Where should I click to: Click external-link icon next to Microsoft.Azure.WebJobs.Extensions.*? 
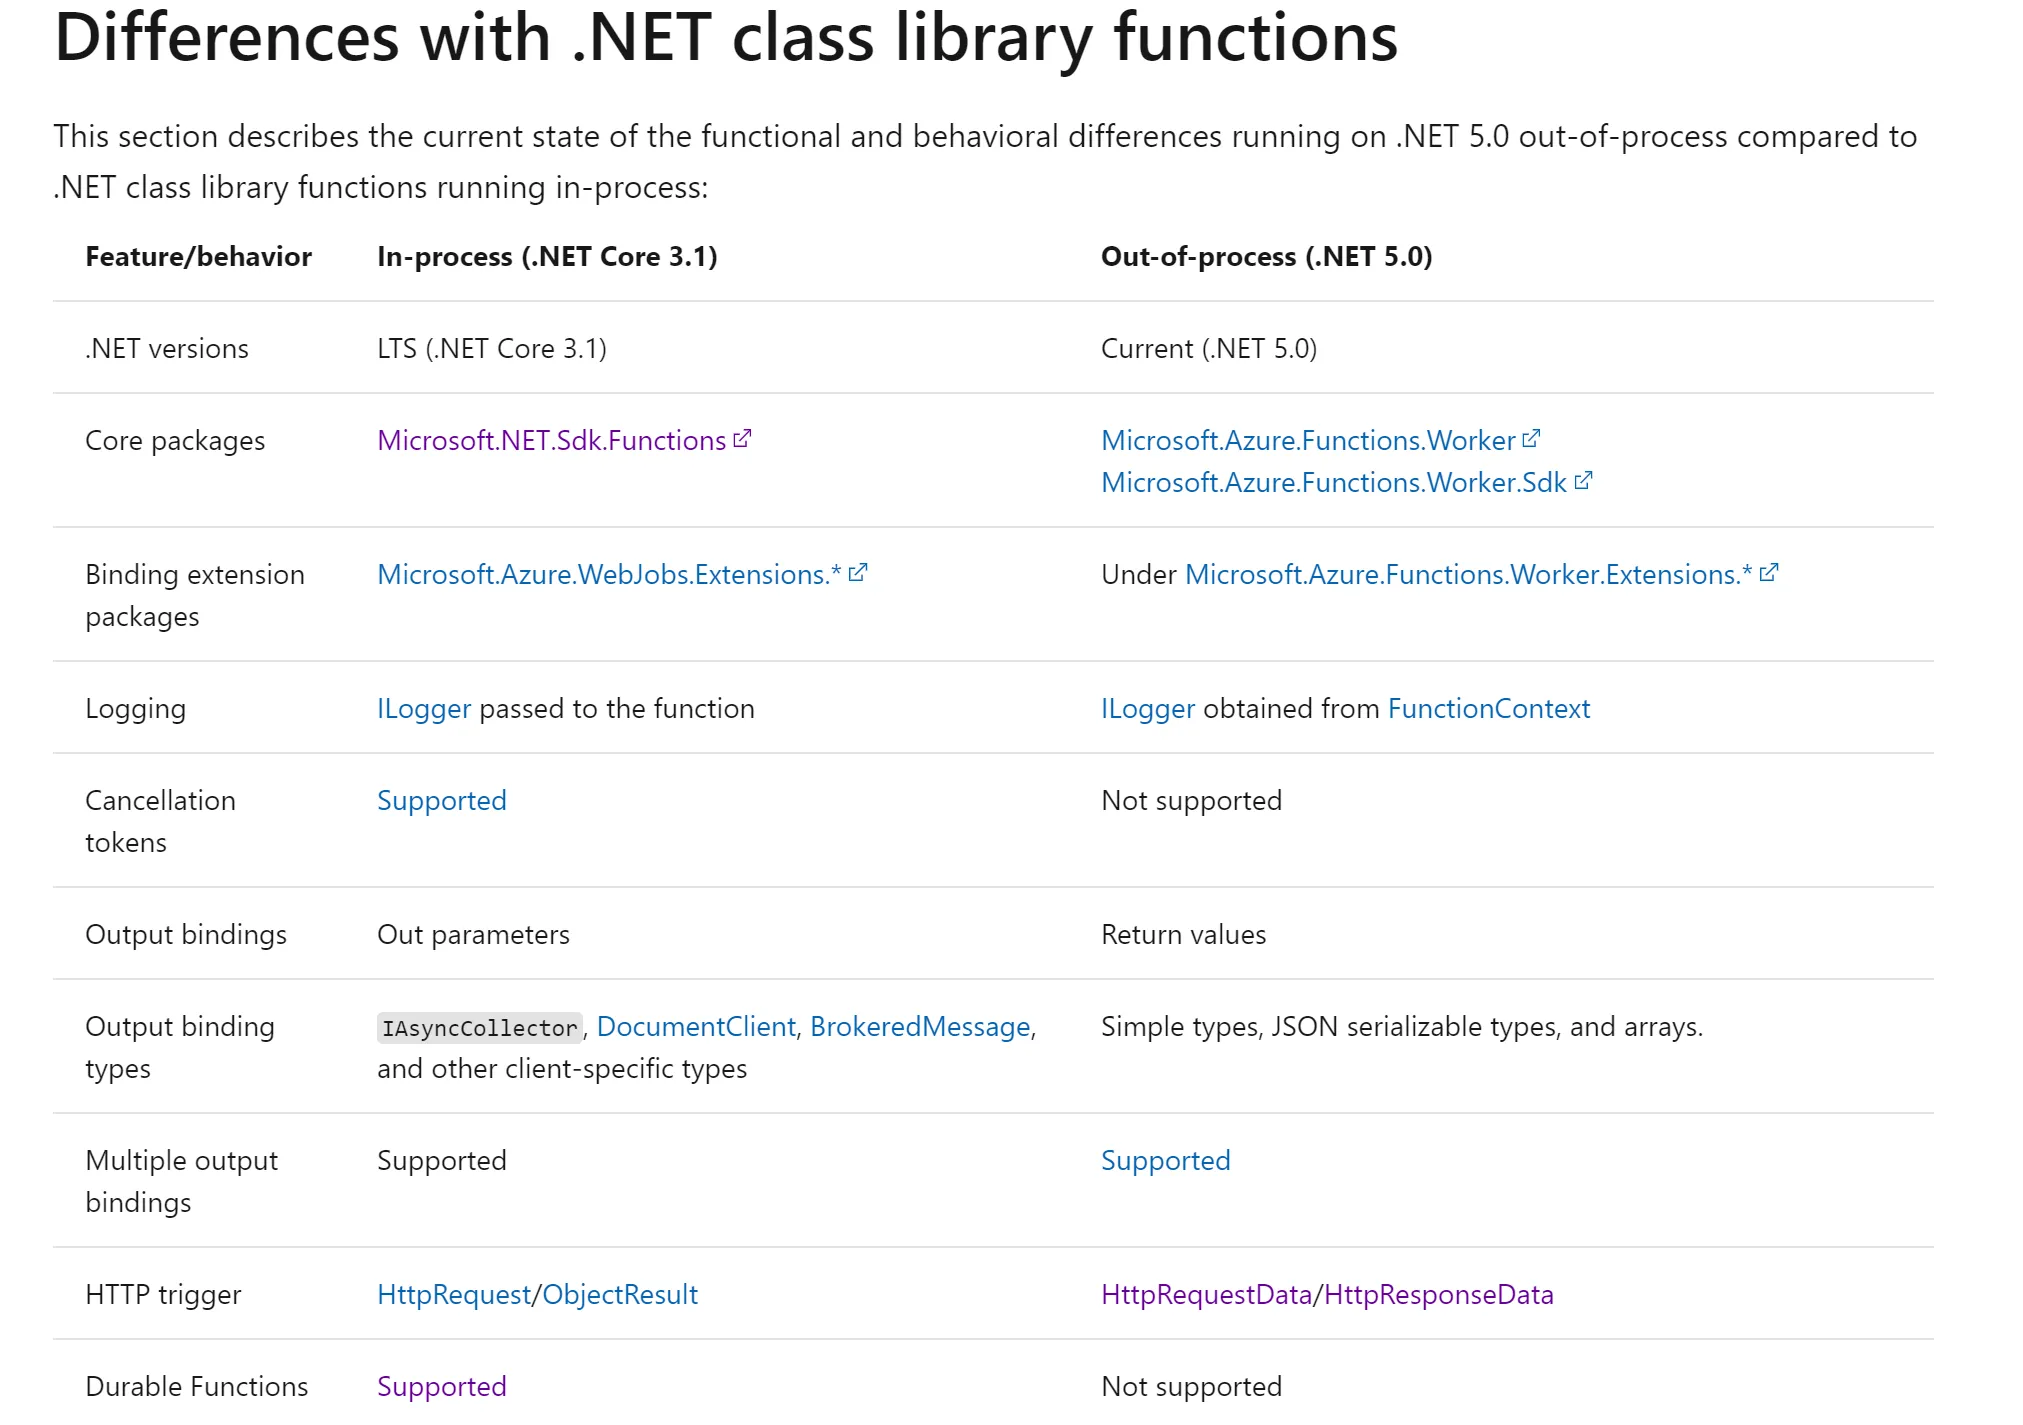pos(858,573)
